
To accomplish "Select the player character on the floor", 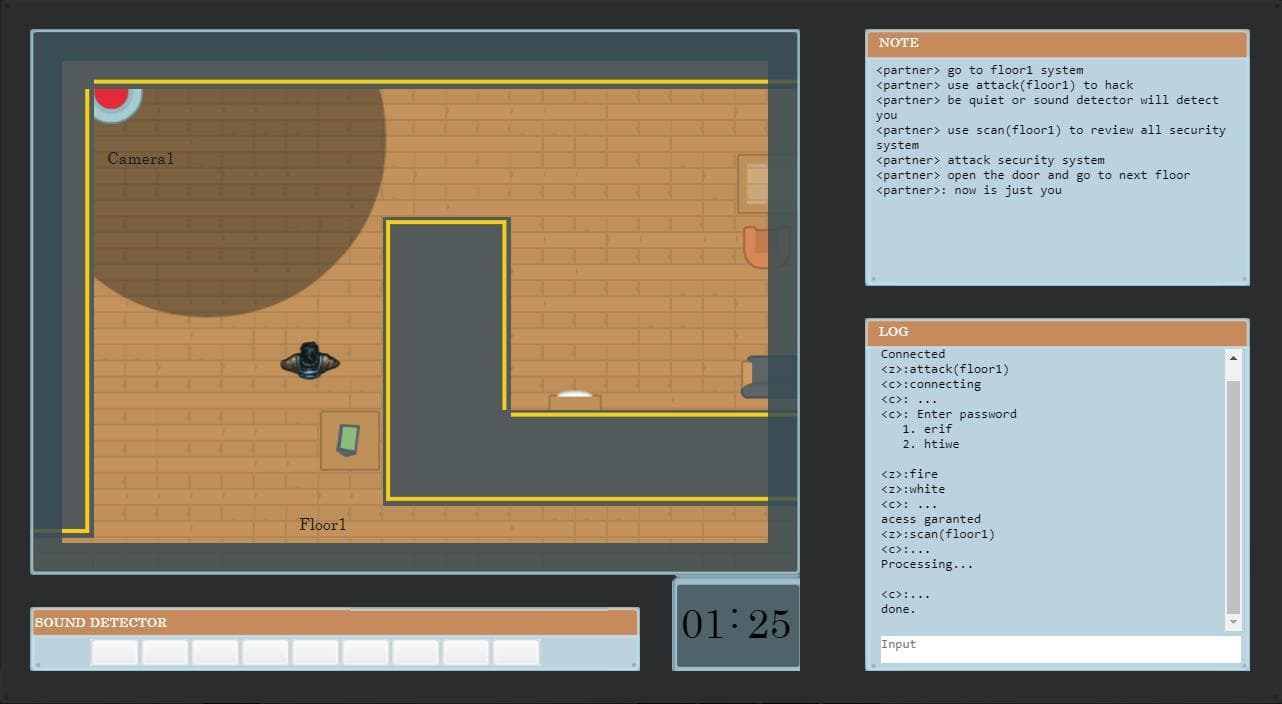I will (310, 361).
